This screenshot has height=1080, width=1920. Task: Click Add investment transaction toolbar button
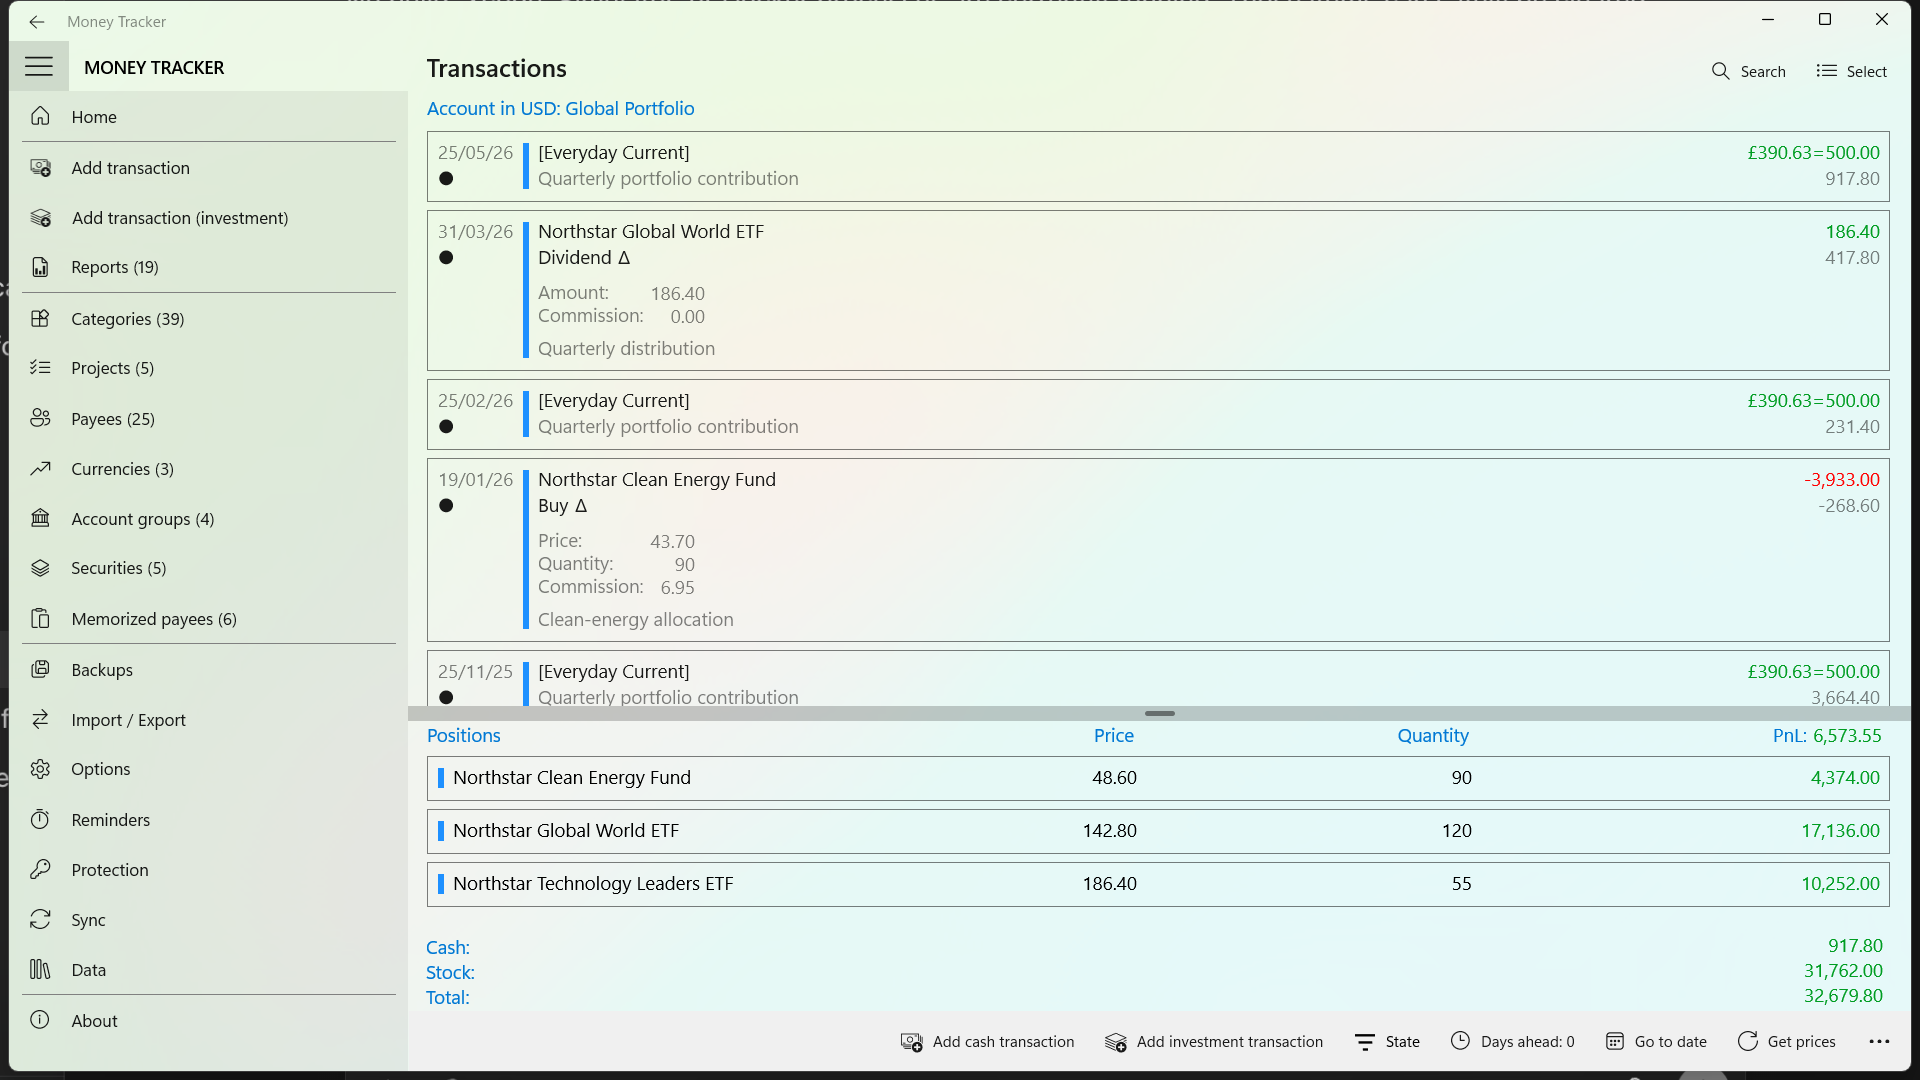click(1214, 1041)
